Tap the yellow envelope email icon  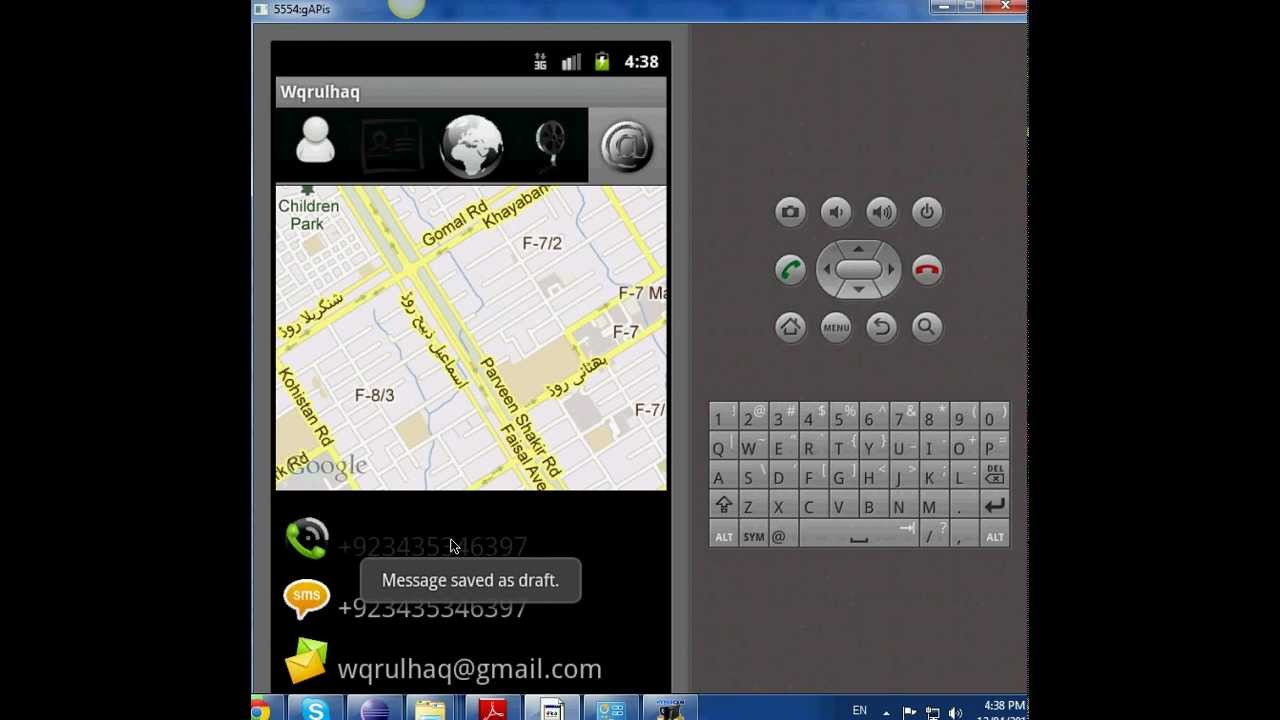click(306, 661)
